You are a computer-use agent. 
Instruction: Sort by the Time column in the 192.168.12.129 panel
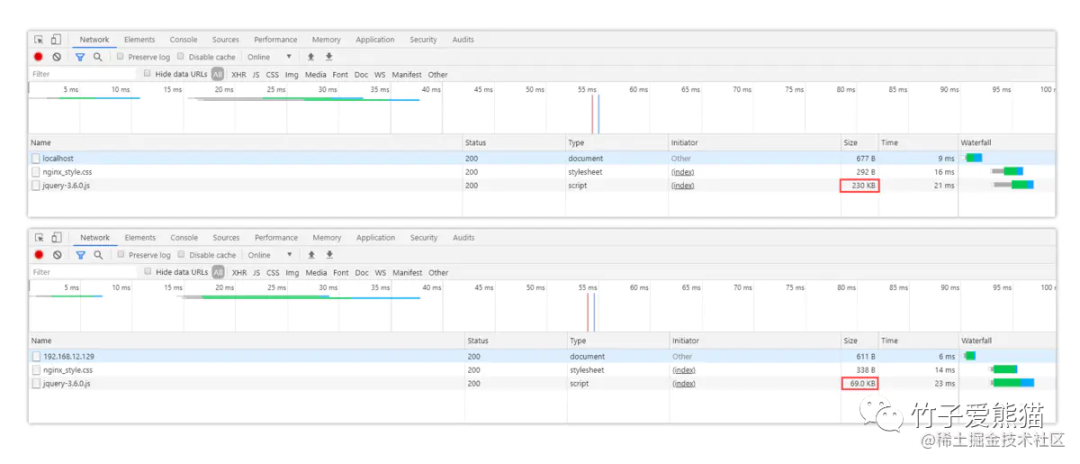(x=919, y=341)
